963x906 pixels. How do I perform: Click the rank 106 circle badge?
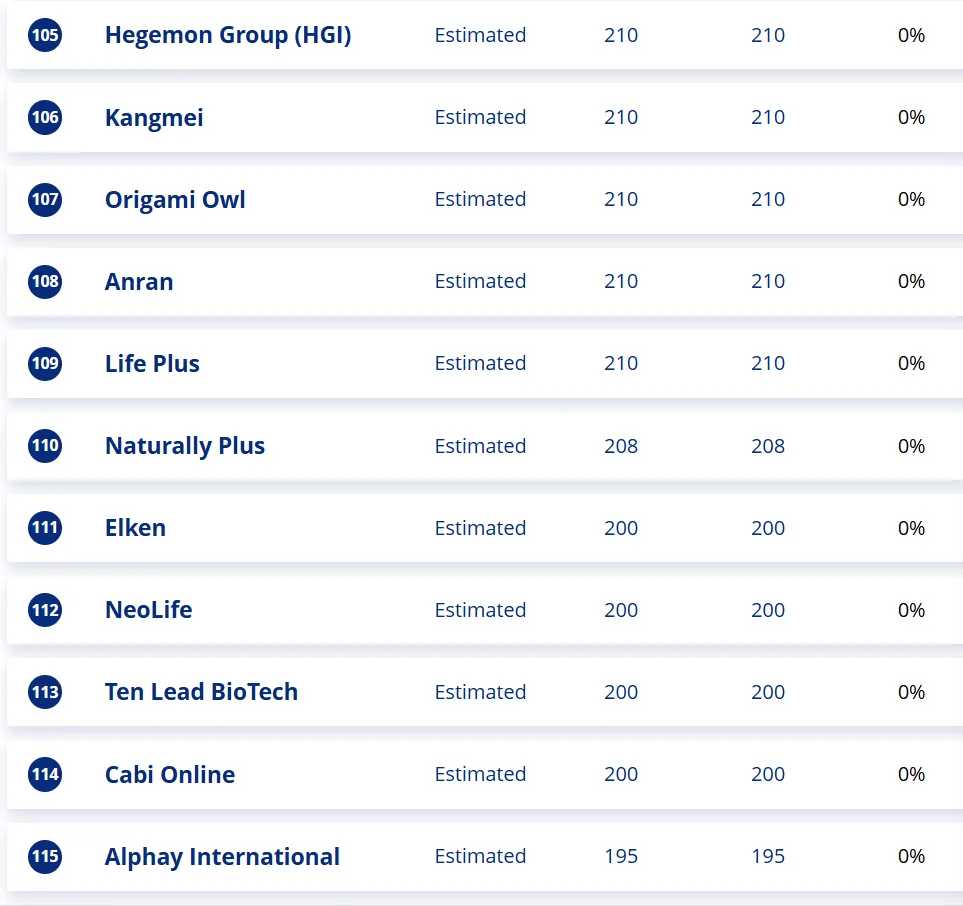click(x=45, y=118)
